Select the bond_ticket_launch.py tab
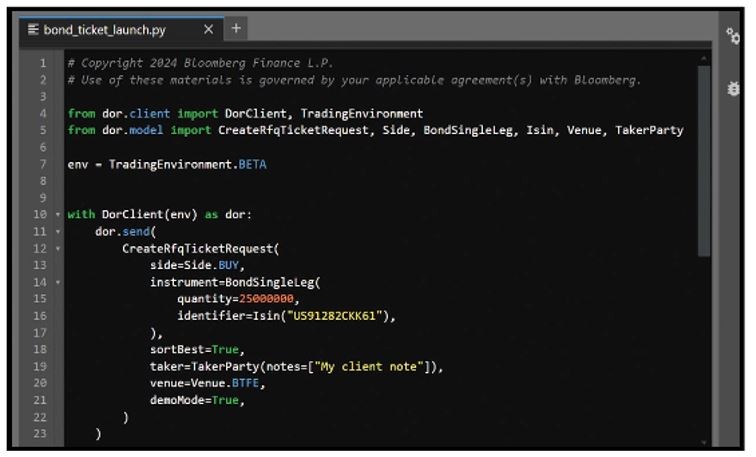756x457 pixels. (x=122, y=30)
